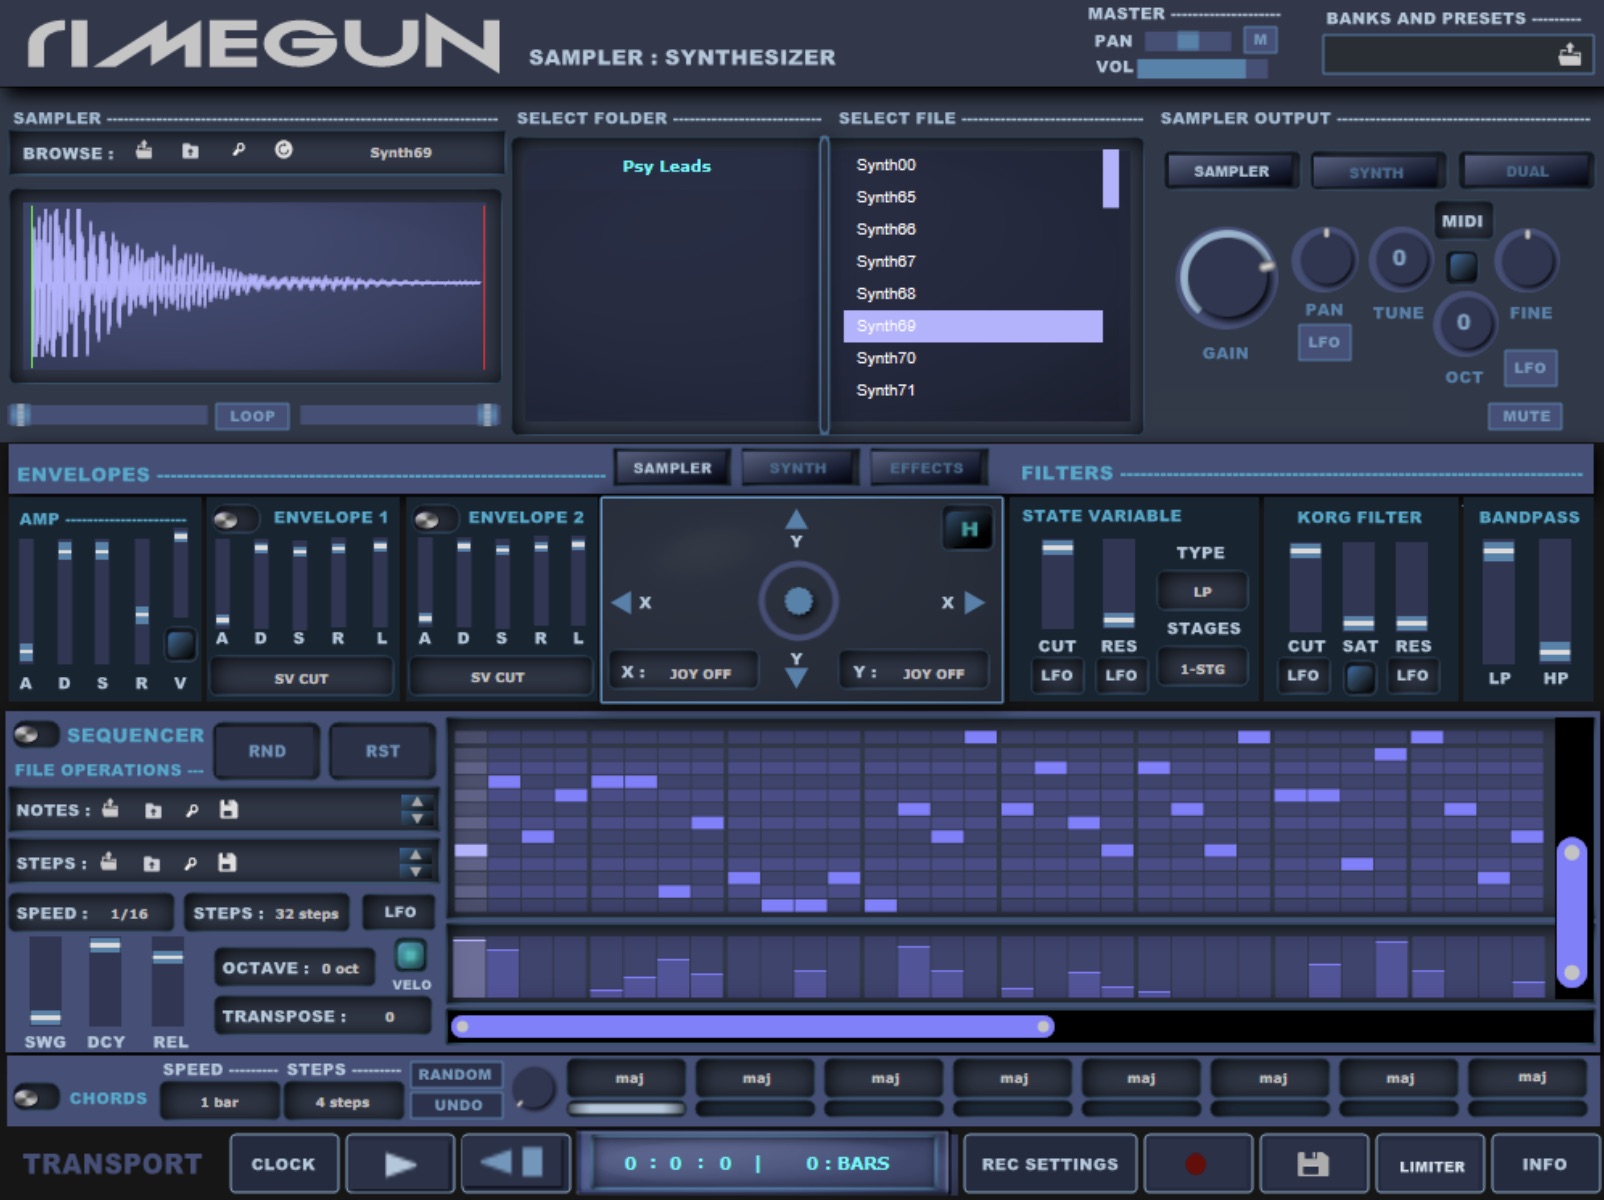The image size is (1604, 1200).
Task: Open the INFO button
Action: (1544, 1164)
